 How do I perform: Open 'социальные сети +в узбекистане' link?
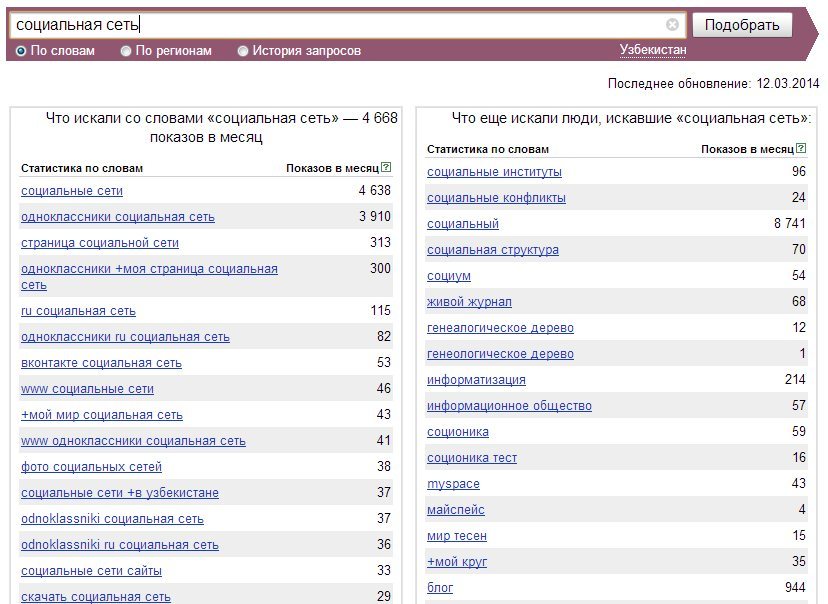click(120, 493)
